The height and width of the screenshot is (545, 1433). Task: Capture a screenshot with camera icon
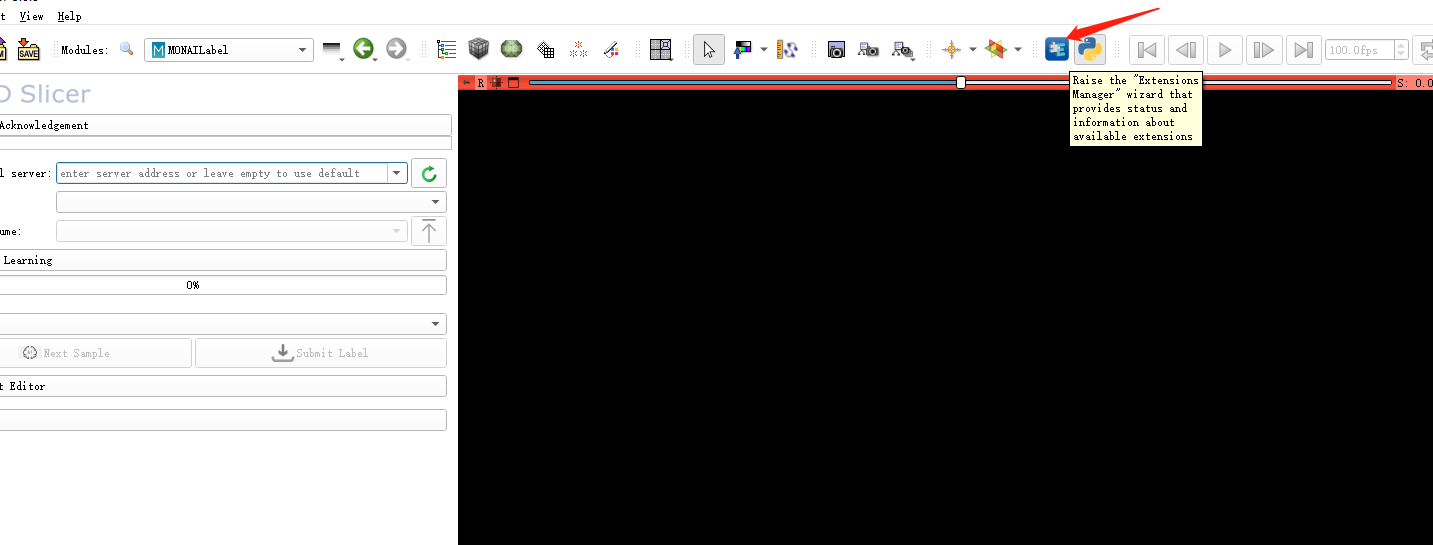(836, 49)
